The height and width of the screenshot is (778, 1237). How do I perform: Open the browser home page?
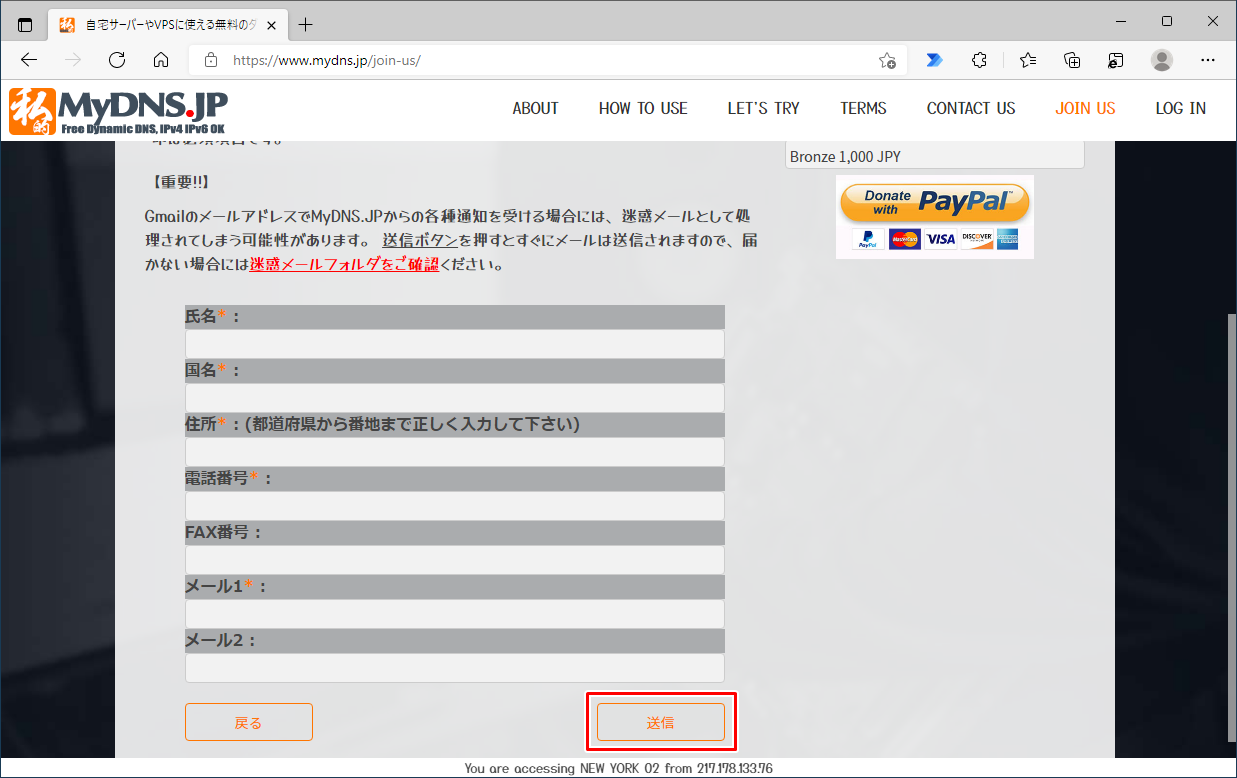pos(162,60)
